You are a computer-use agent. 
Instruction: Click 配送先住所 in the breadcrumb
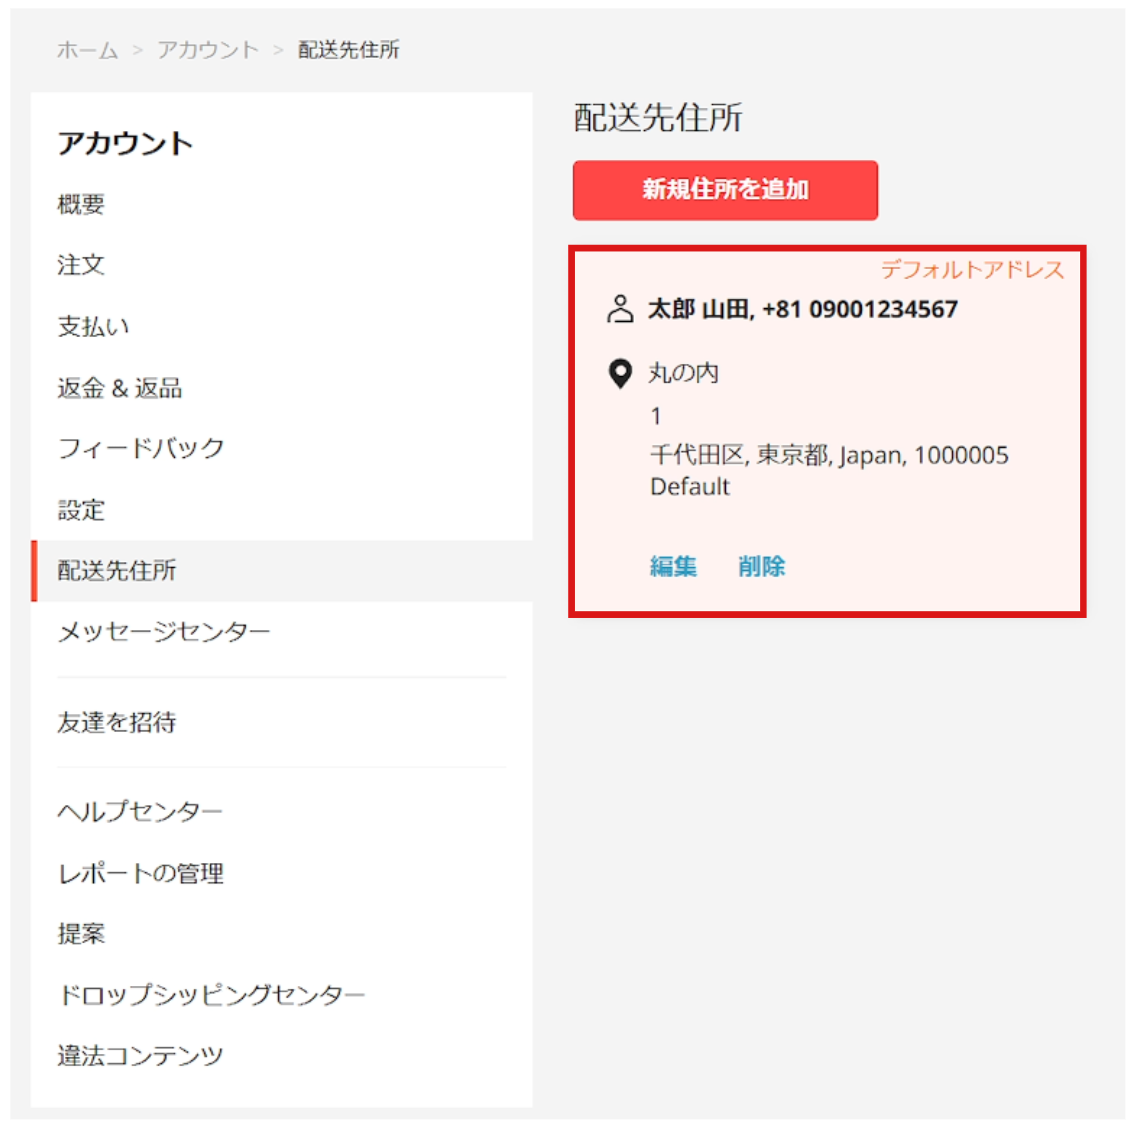(349, 50)
